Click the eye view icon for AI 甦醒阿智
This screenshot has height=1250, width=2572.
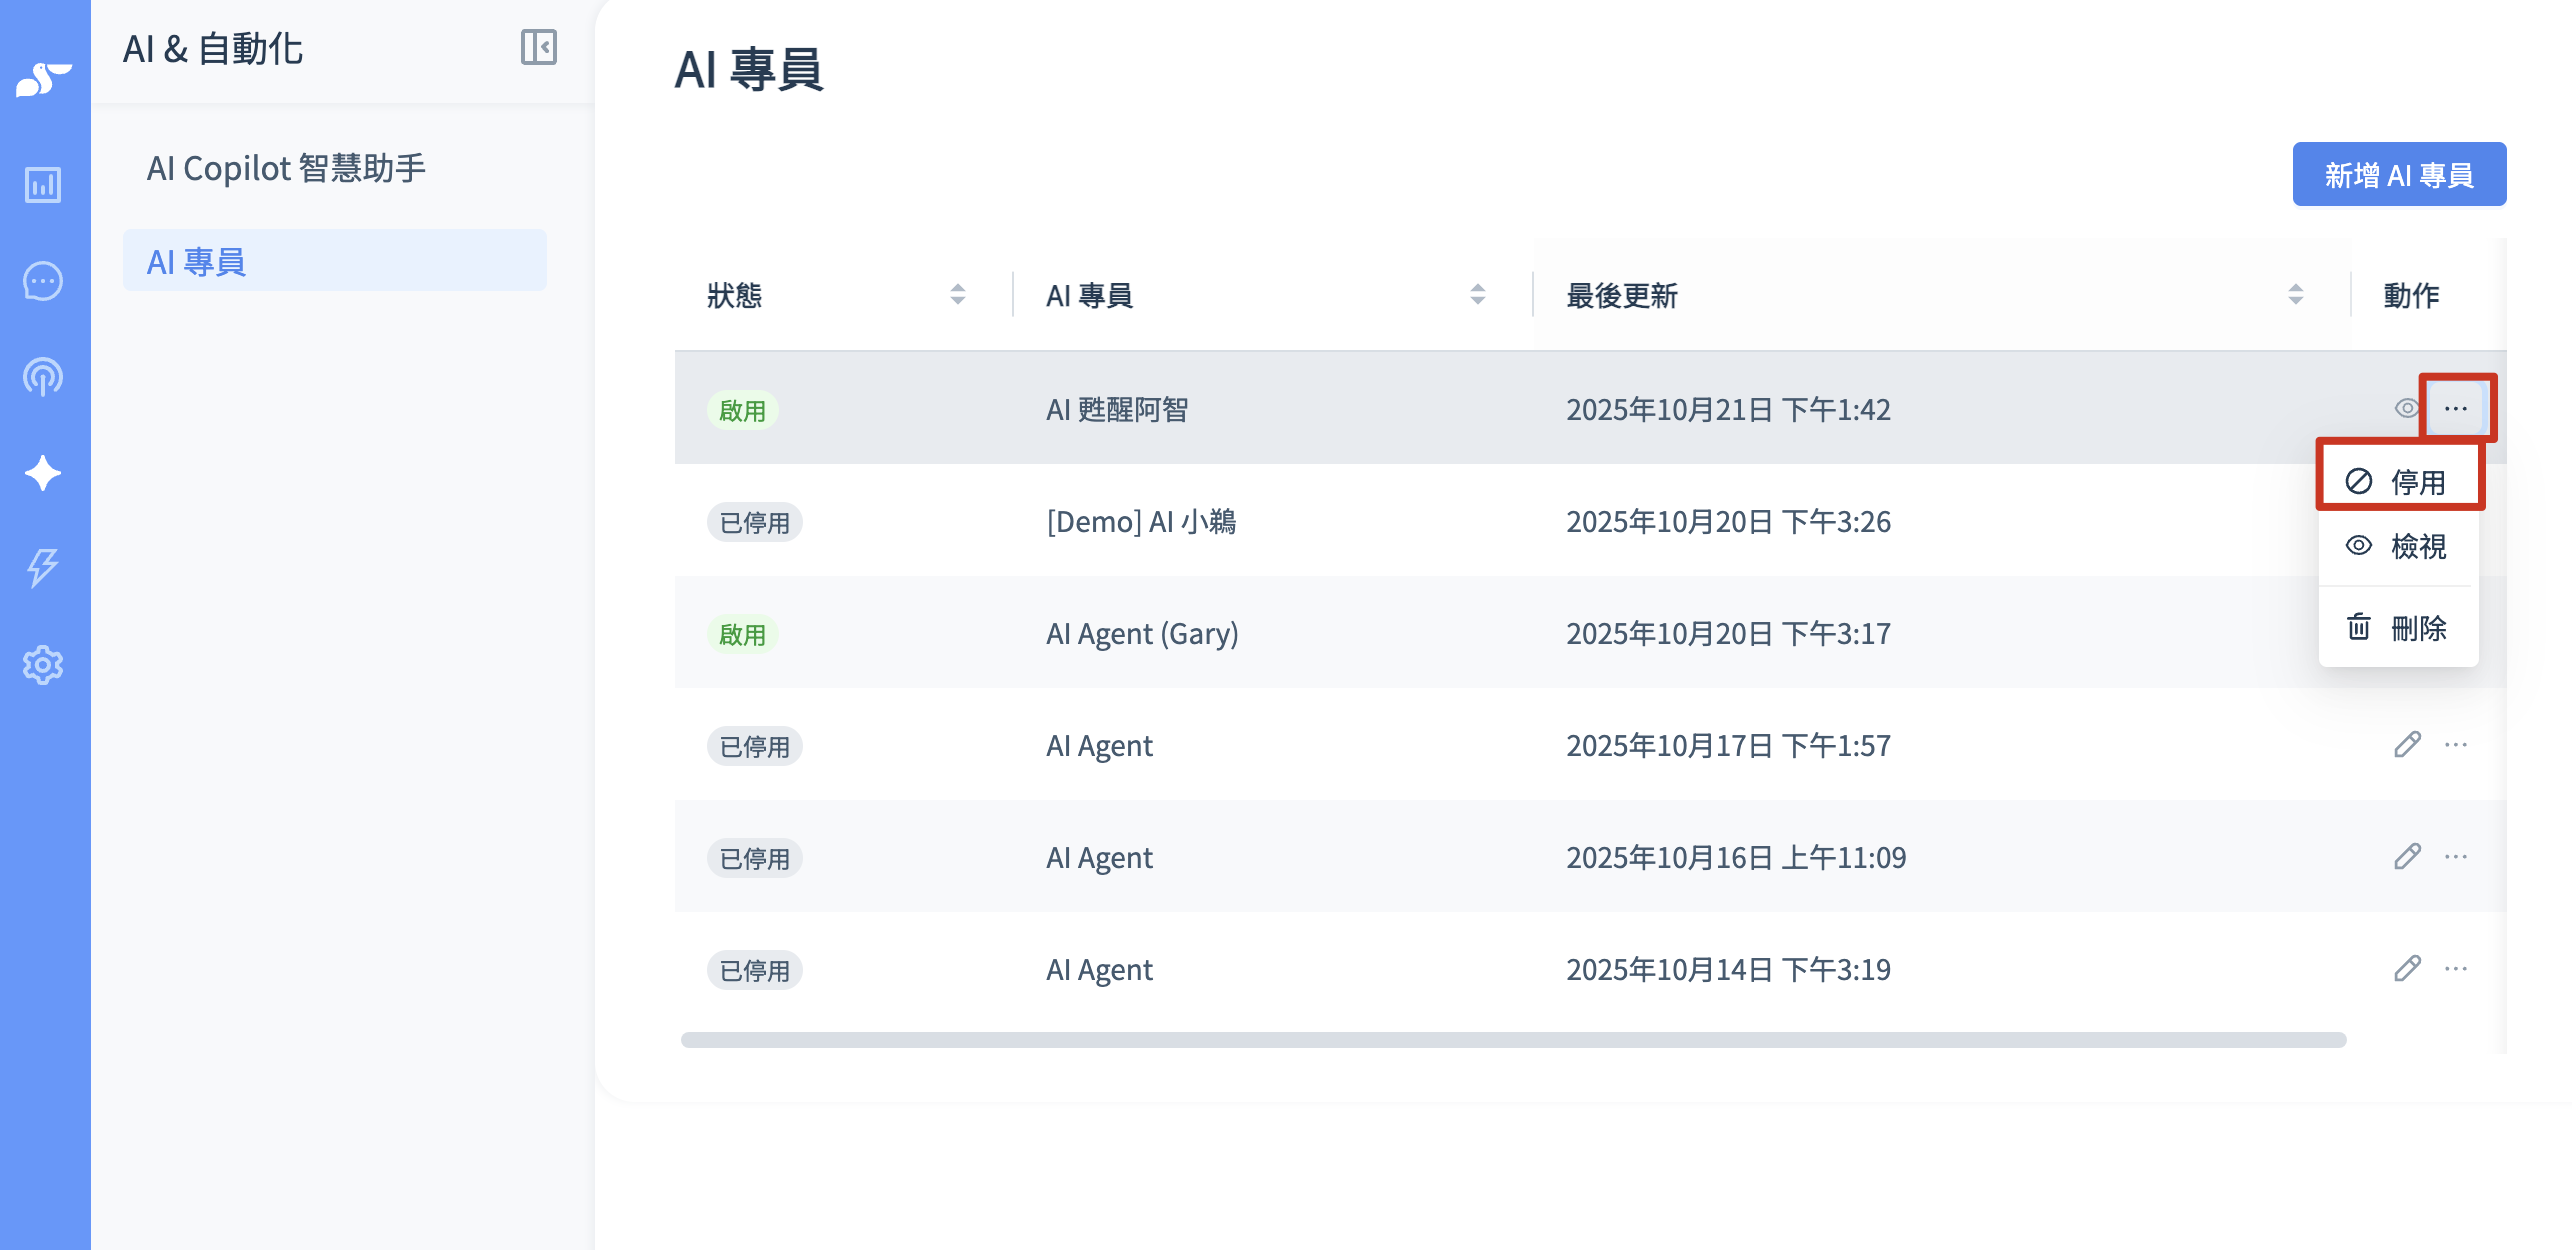click(x=2407, y=408)
